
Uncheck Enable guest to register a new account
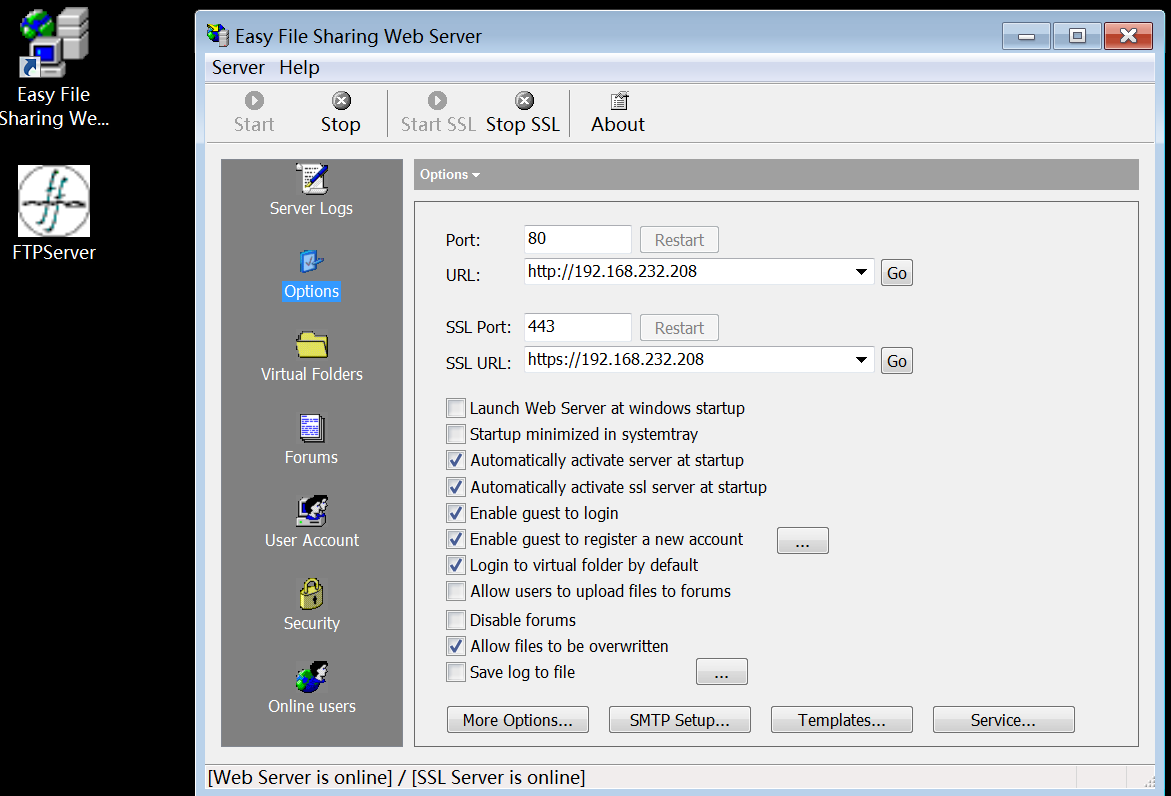(x=456, y=539)
